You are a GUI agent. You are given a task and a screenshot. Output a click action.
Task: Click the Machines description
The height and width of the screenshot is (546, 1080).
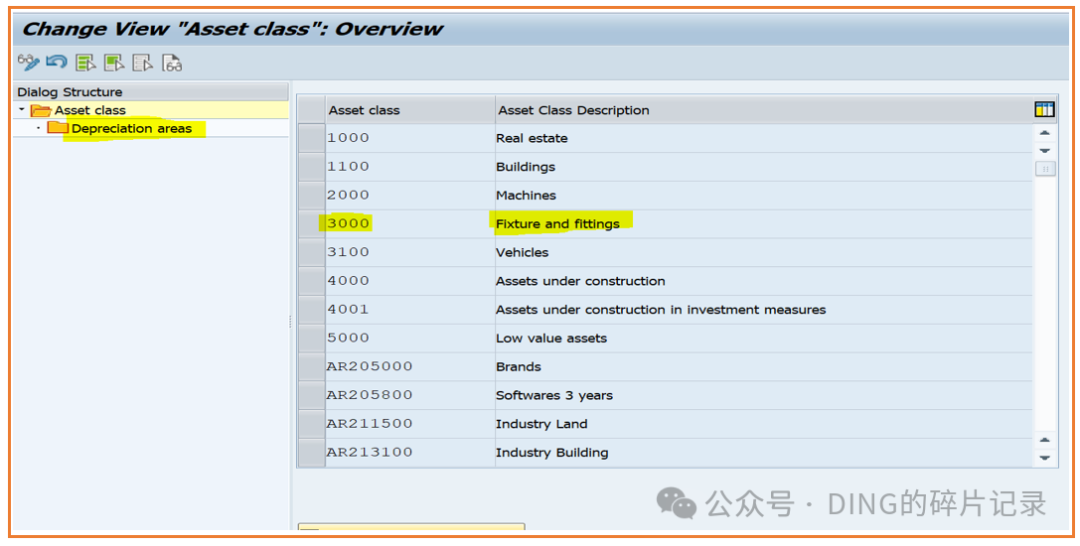click(526, 196)
